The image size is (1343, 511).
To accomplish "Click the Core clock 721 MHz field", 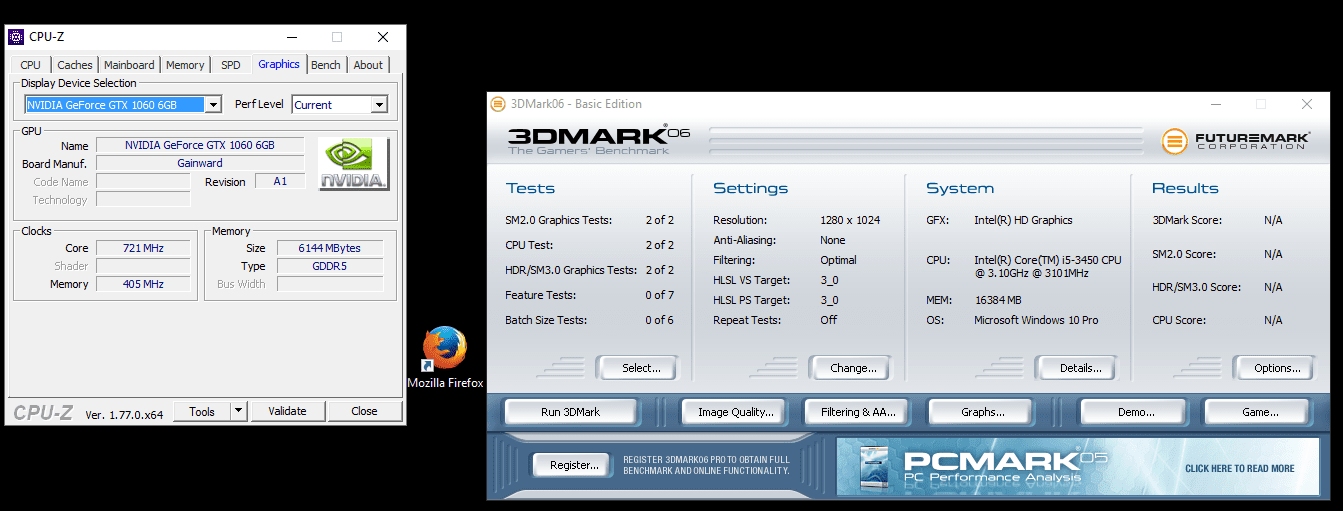I will (143, 248).
